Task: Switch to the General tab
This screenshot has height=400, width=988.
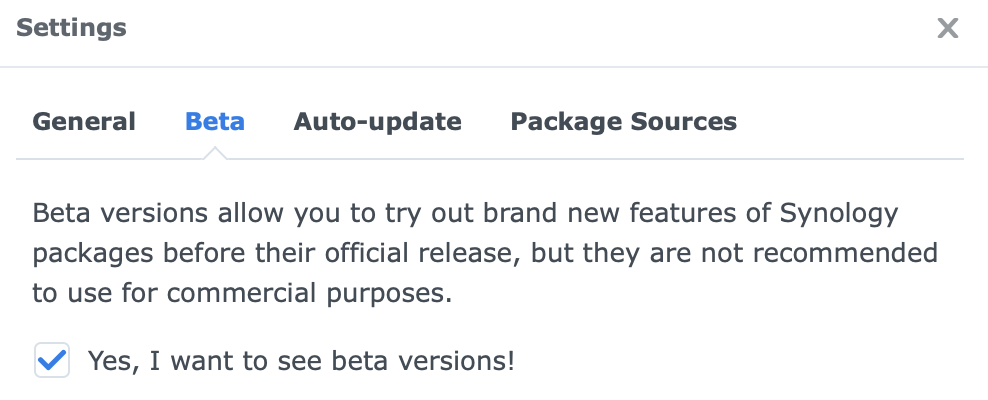Action: tap(84, 122)
